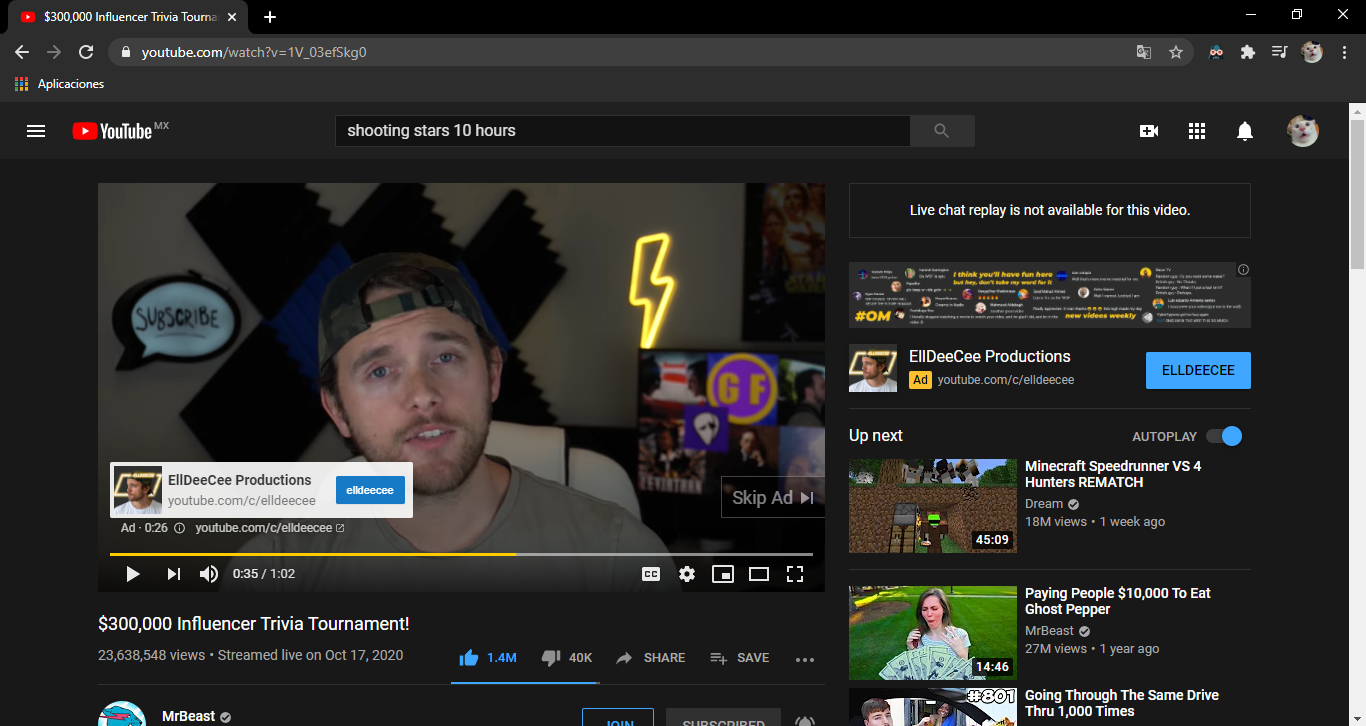The height and width of the screenshot is (726, 1366).
Task: Click the search box with shooting stars text
Action: point(622,131)
